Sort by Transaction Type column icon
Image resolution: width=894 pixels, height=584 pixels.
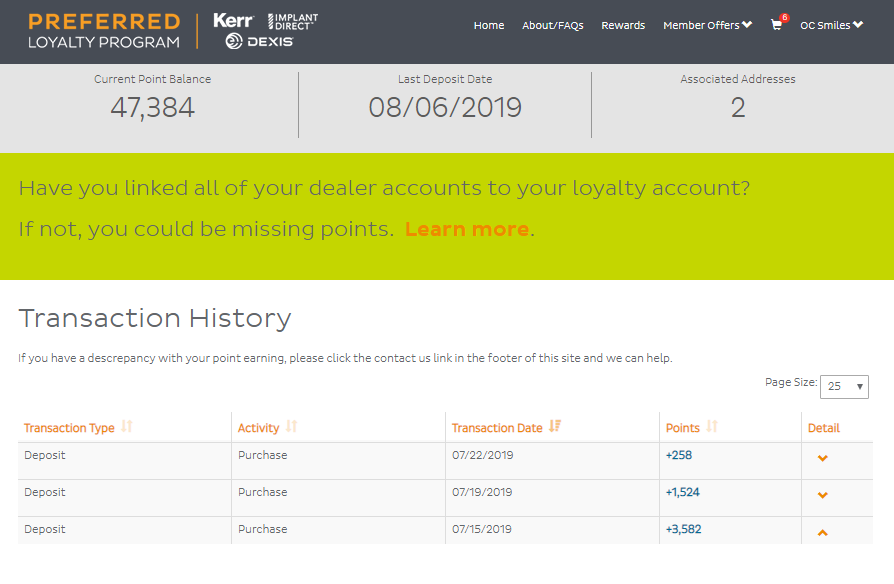click(127, 427)
